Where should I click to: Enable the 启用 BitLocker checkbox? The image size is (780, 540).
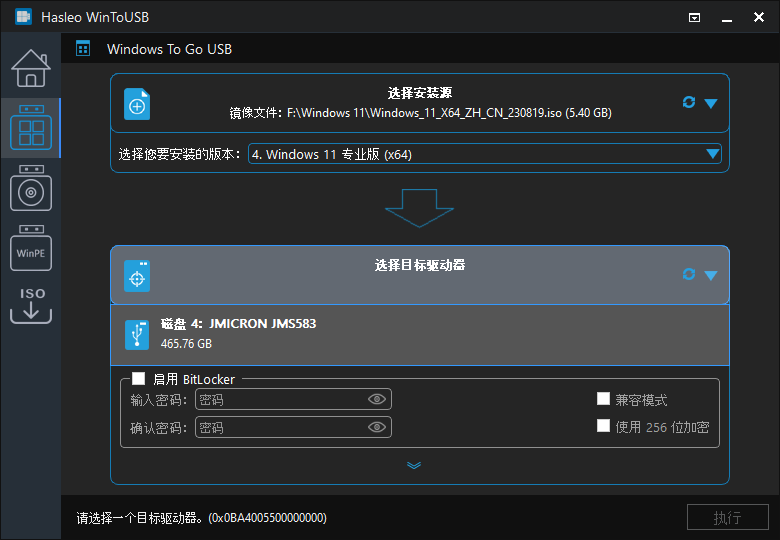coord(138,379)
